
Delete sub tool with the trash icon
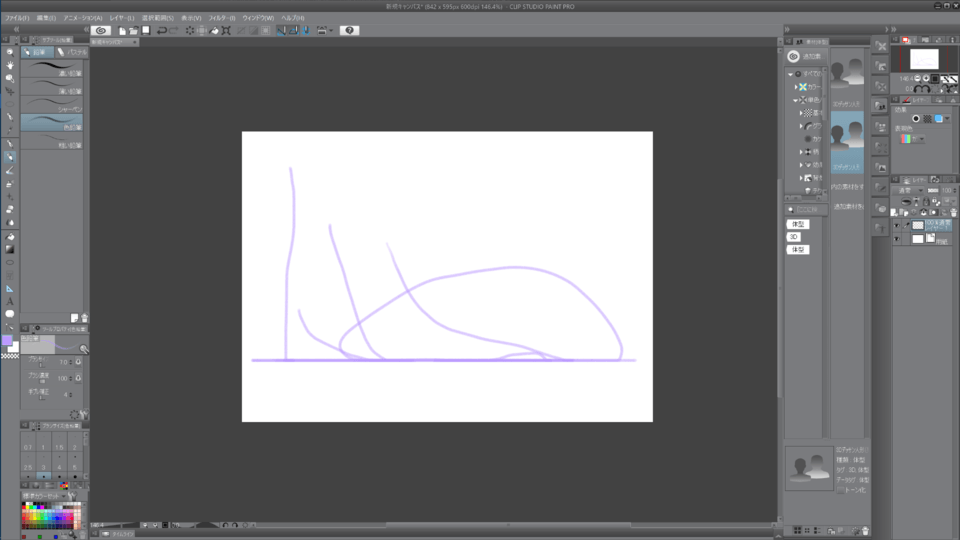pyautogui.click(x=84, y=318)
